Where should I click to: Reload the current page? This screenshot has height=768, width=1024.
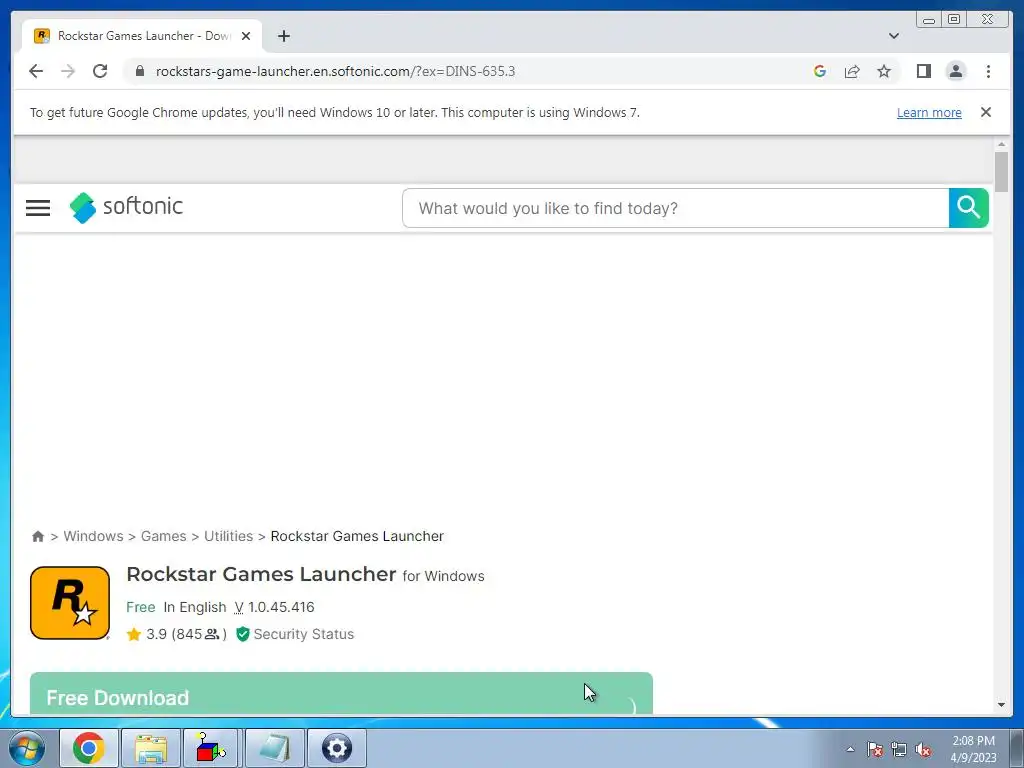[x=100, y=71]
